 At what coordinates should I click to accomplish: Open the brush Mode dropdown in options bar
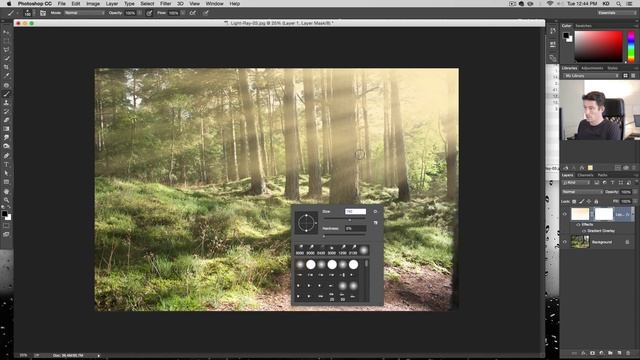84,13
